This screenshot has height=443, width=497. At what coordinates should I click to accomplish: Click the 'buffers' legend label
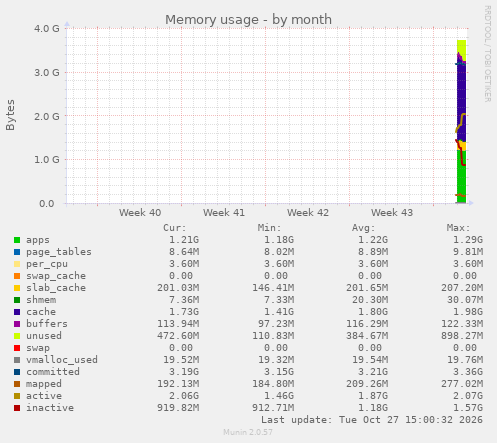tap(47, 324)
